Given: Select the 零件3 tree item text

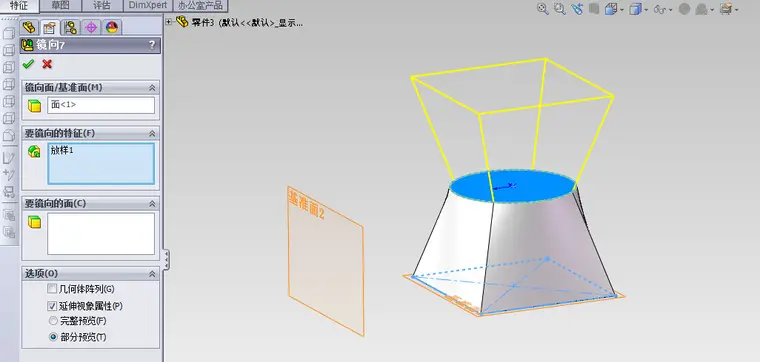Looking at the screenshot, I should [247, 23].
